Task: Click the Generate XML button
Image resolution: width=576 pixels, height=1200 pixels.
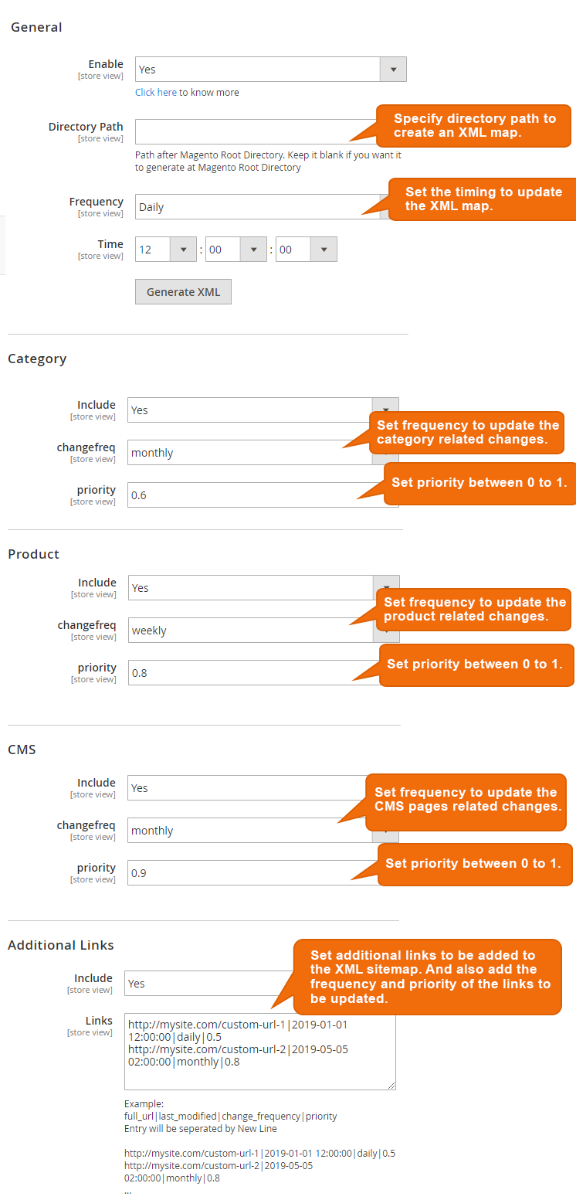Action: [x=183, y=291]
